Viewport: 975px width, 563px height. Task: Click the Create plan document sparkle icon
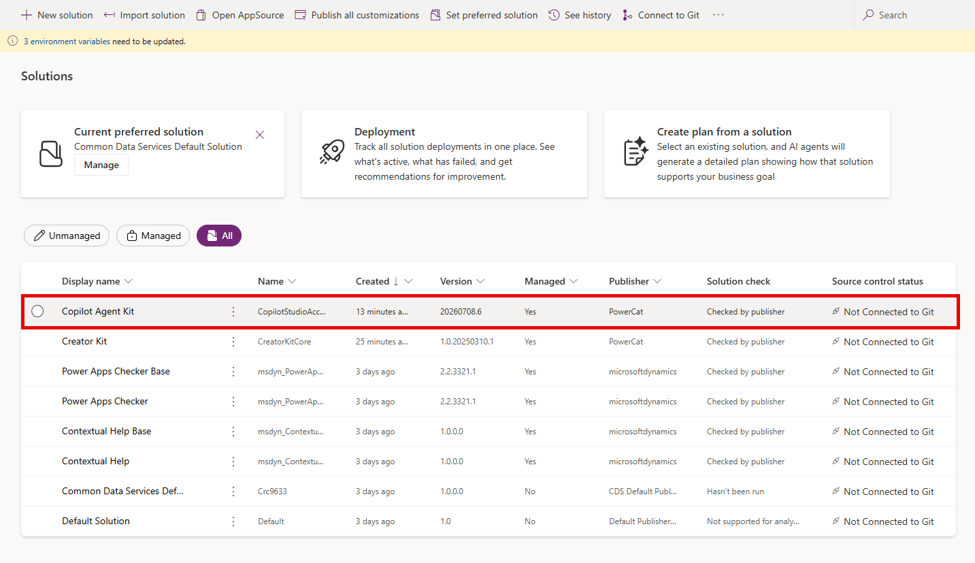(x=635, y=152)
